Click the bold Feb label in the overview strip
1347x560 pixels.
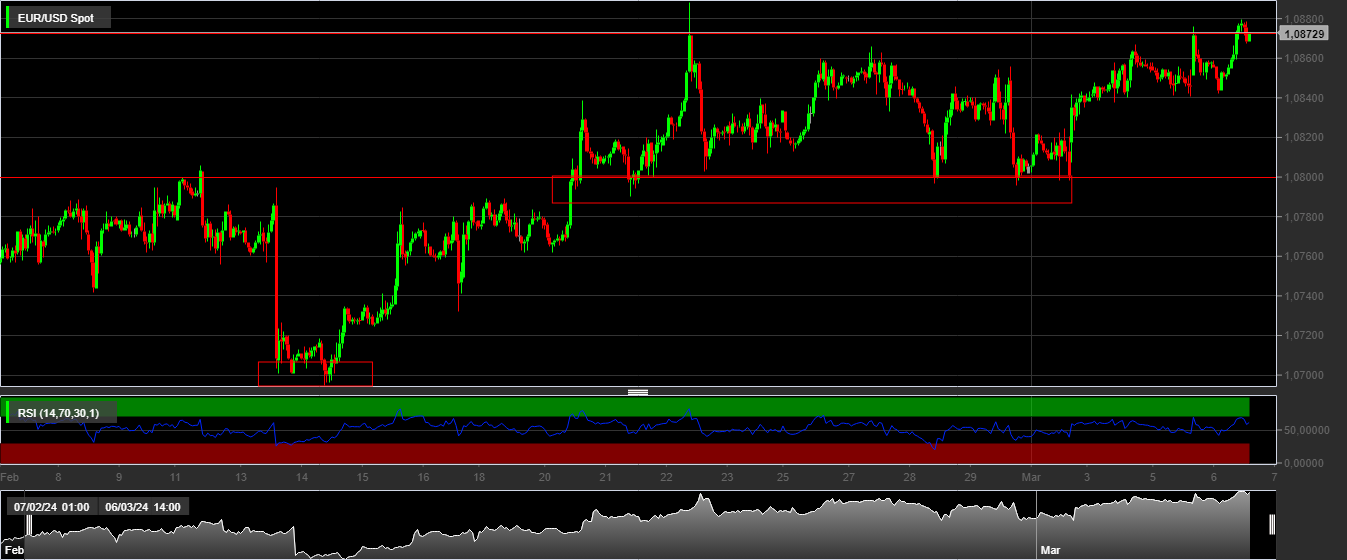[15, 550]
